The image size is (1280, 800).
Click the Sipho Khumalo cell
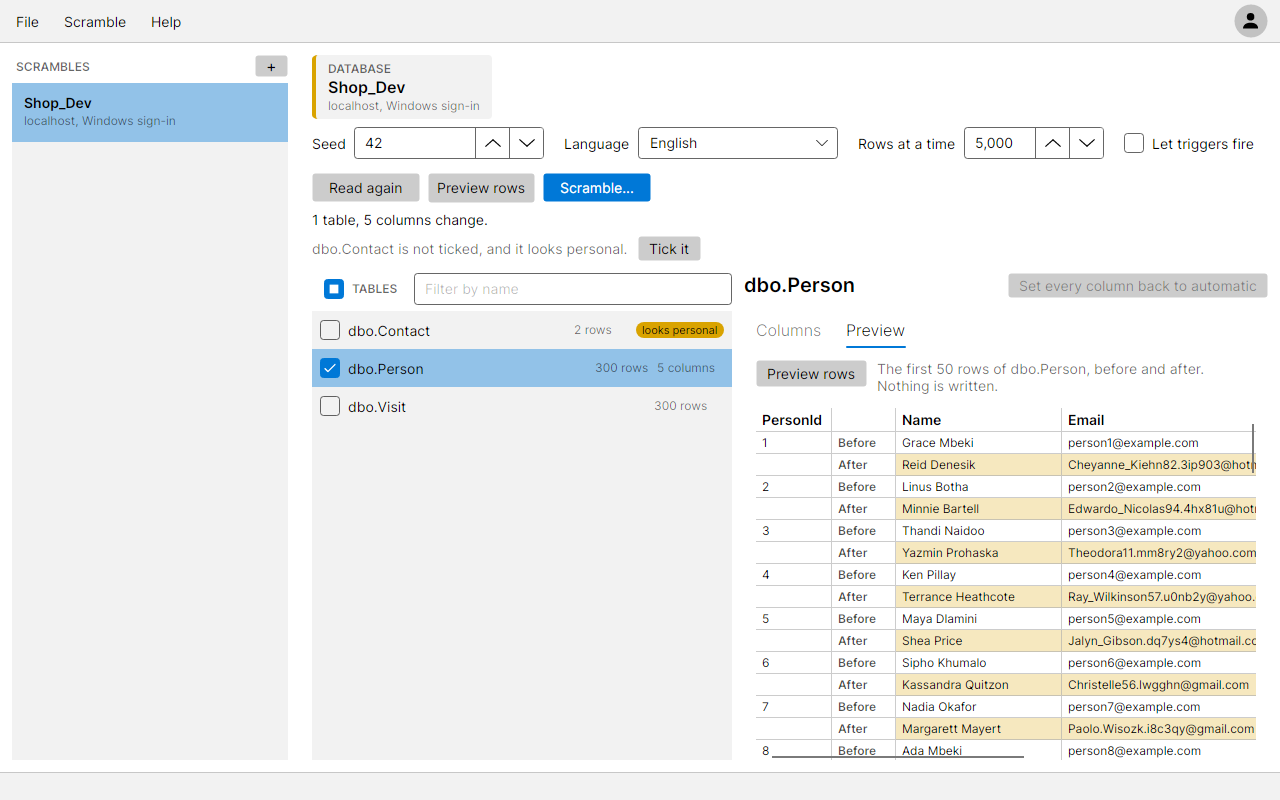coord(978,663)
